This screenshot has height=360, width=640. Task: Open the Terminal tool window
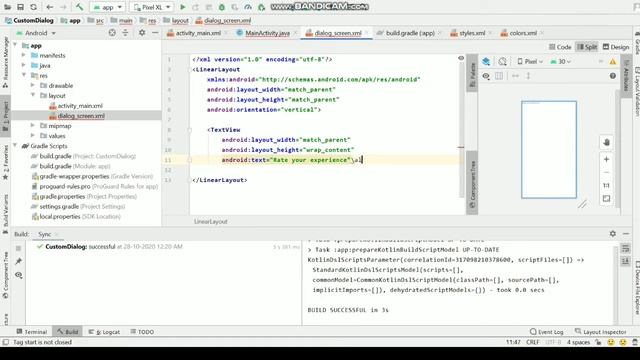[32, 332]
